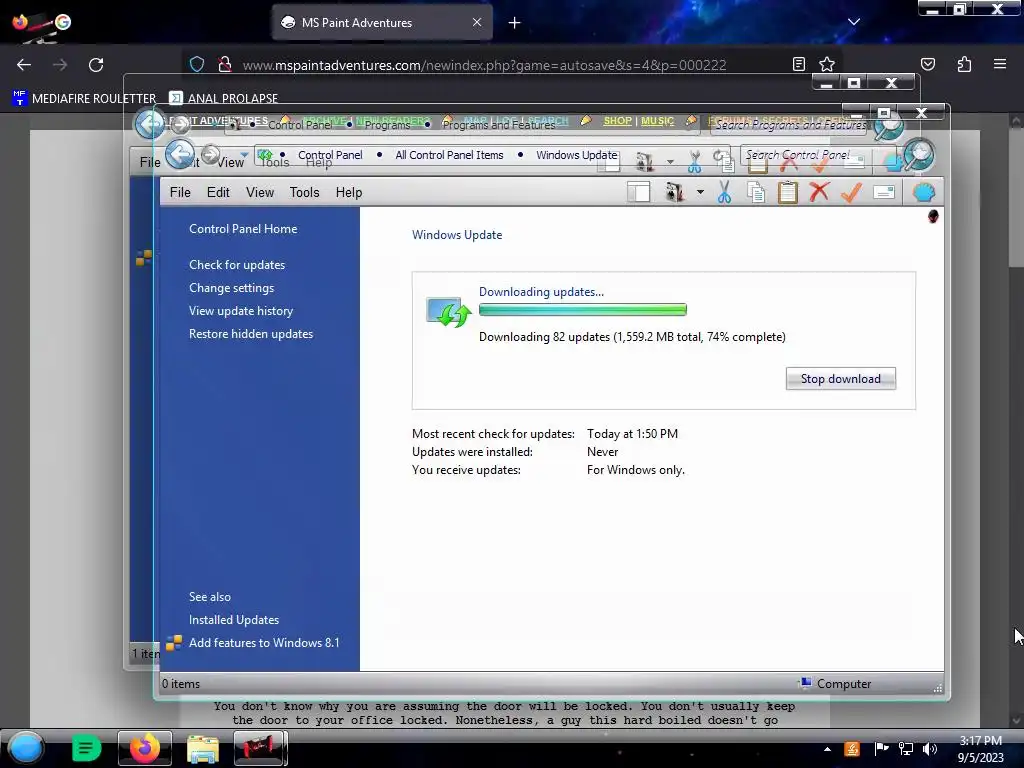Click Windows Update breadcrumb segment

(x=577, y=155)
